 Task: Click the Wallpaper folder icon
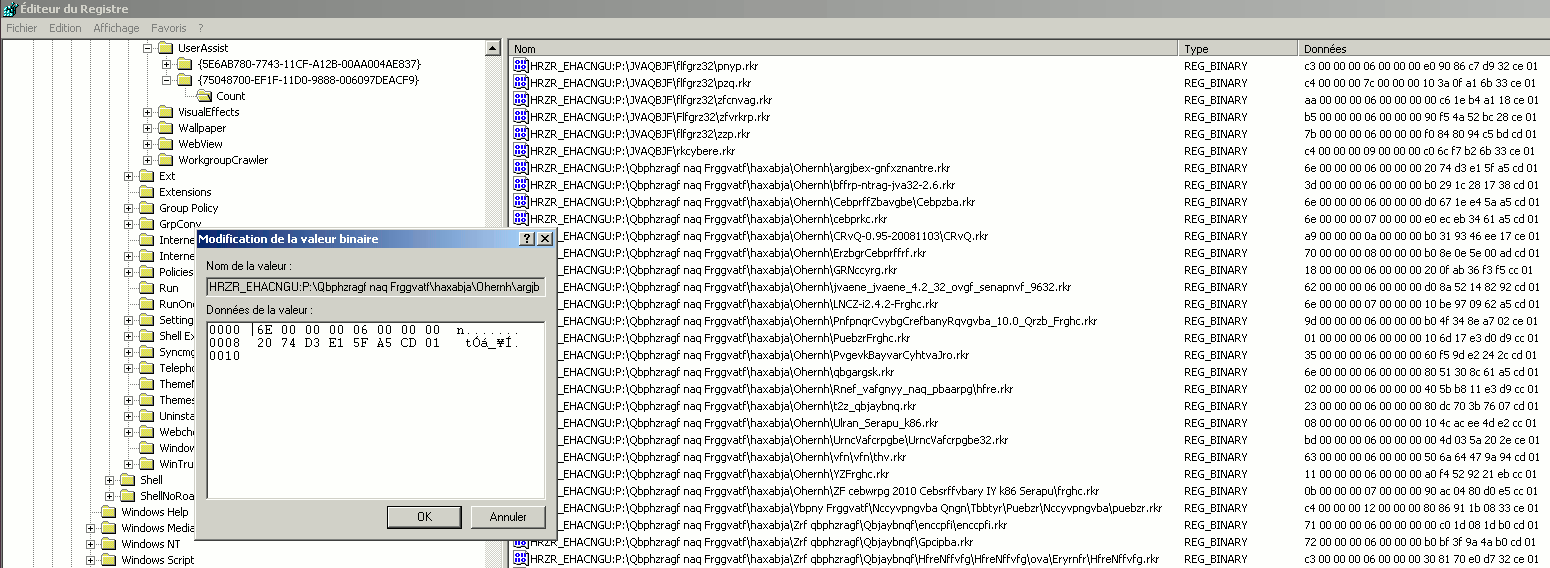tap(166, 128)
